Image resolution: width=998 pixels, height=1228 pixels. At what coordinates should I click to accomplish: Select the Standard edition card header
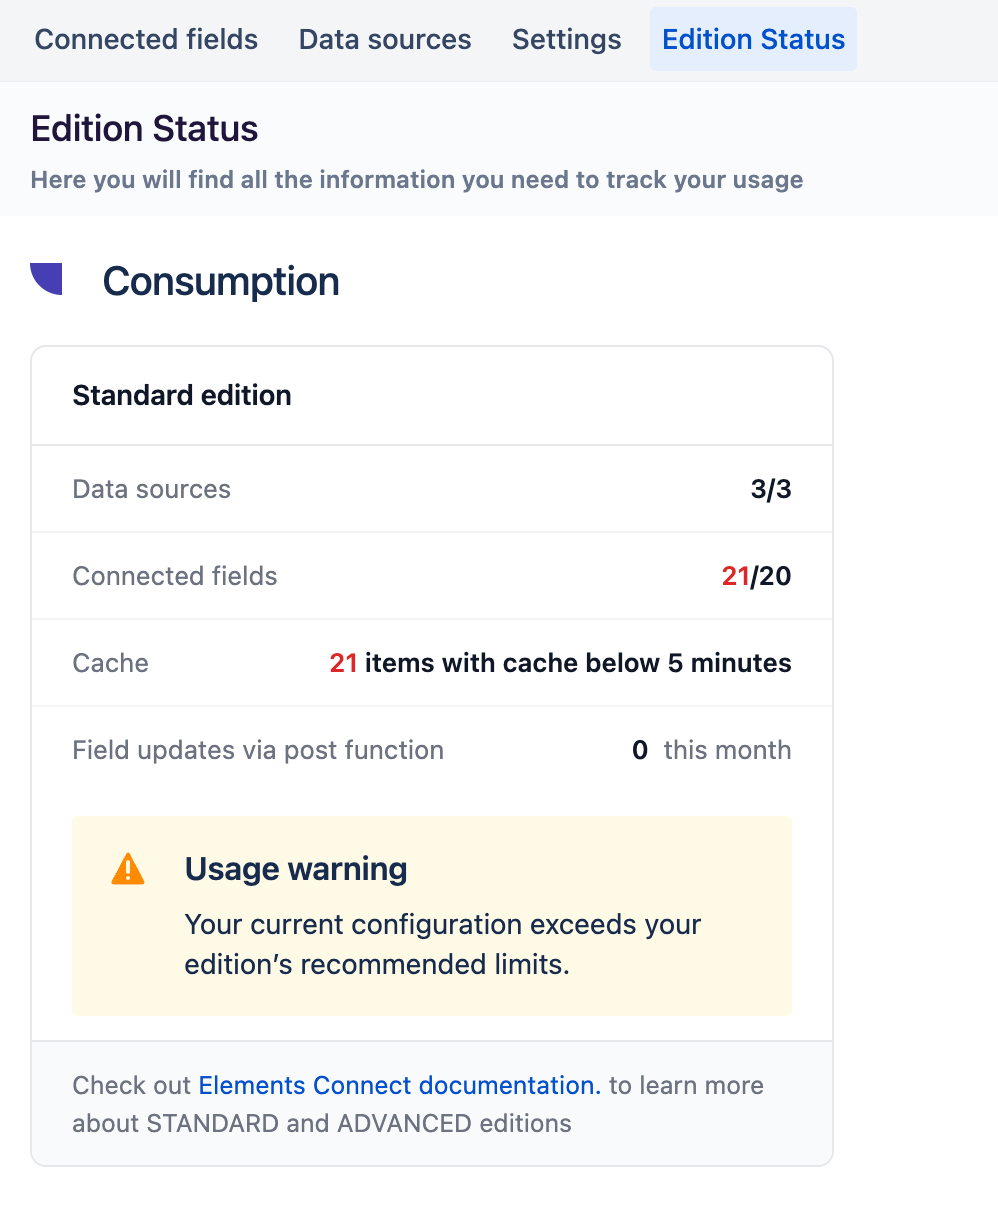(x=182, y=395)
